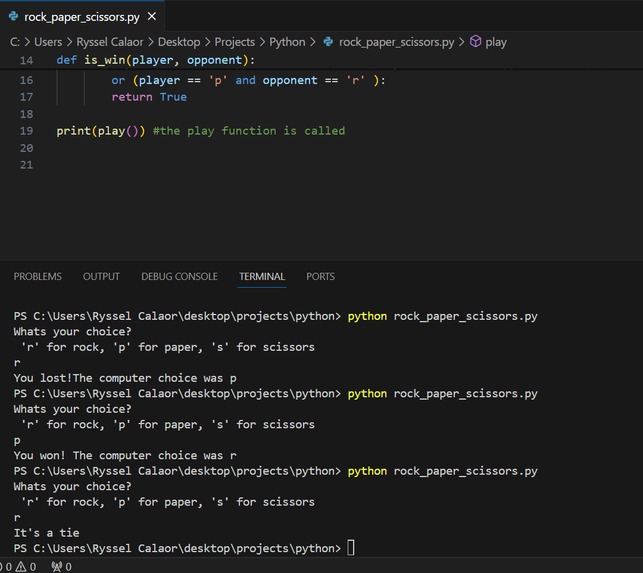Viewport: 643px width, 573px height.
Task: Select the TERMINAL panel tab
Action: click(262, 276)
